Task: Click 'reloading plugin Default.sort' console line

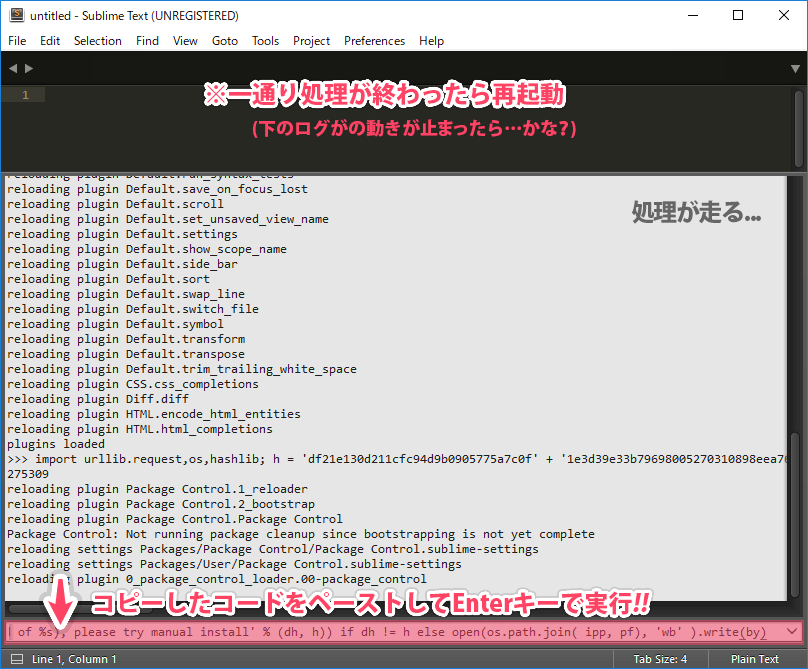Action: coord(108,279)
